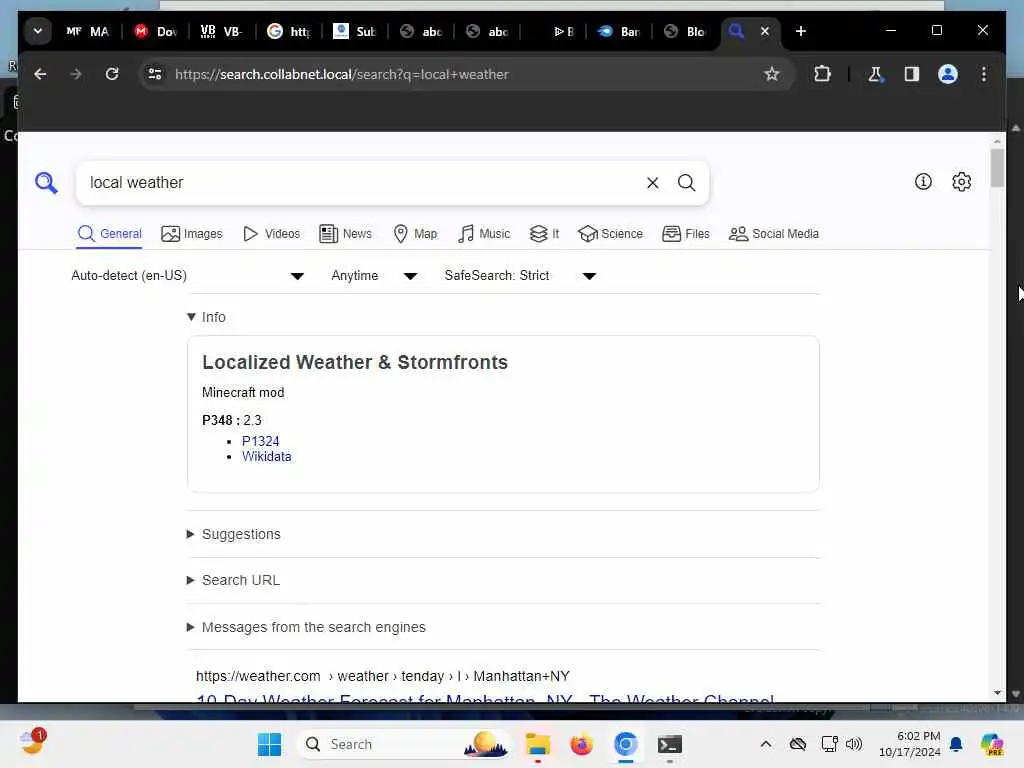Switch to the Blo browser tab
Viewport: 1024px width, 768px height.
(x=685, y=31)
